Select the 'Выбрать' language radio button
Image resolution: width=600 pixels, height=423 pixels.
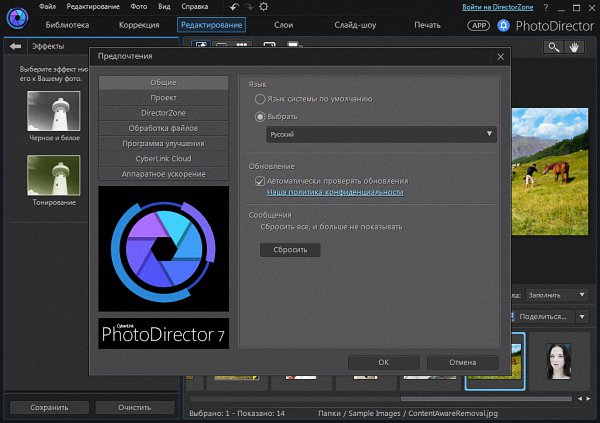click(261, 116)
